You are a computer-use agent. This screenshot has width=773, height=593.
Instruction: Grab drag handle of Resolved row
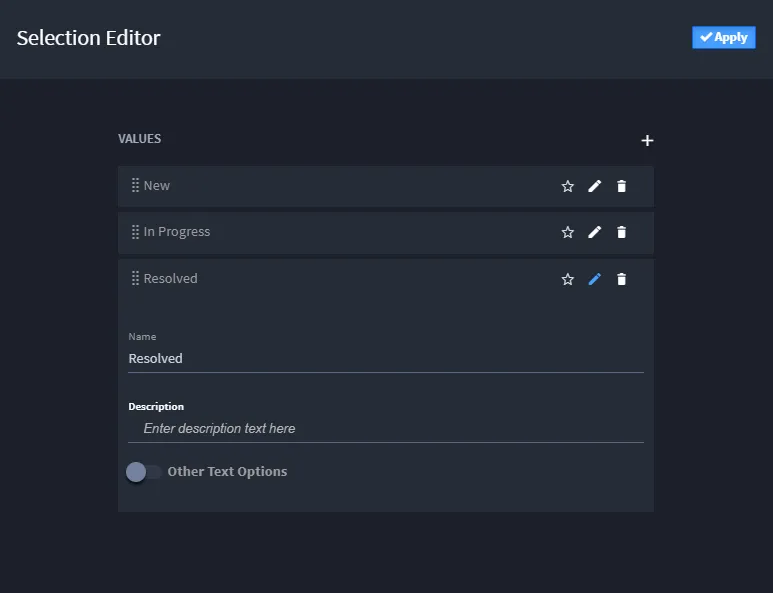(x=135, y=279)
